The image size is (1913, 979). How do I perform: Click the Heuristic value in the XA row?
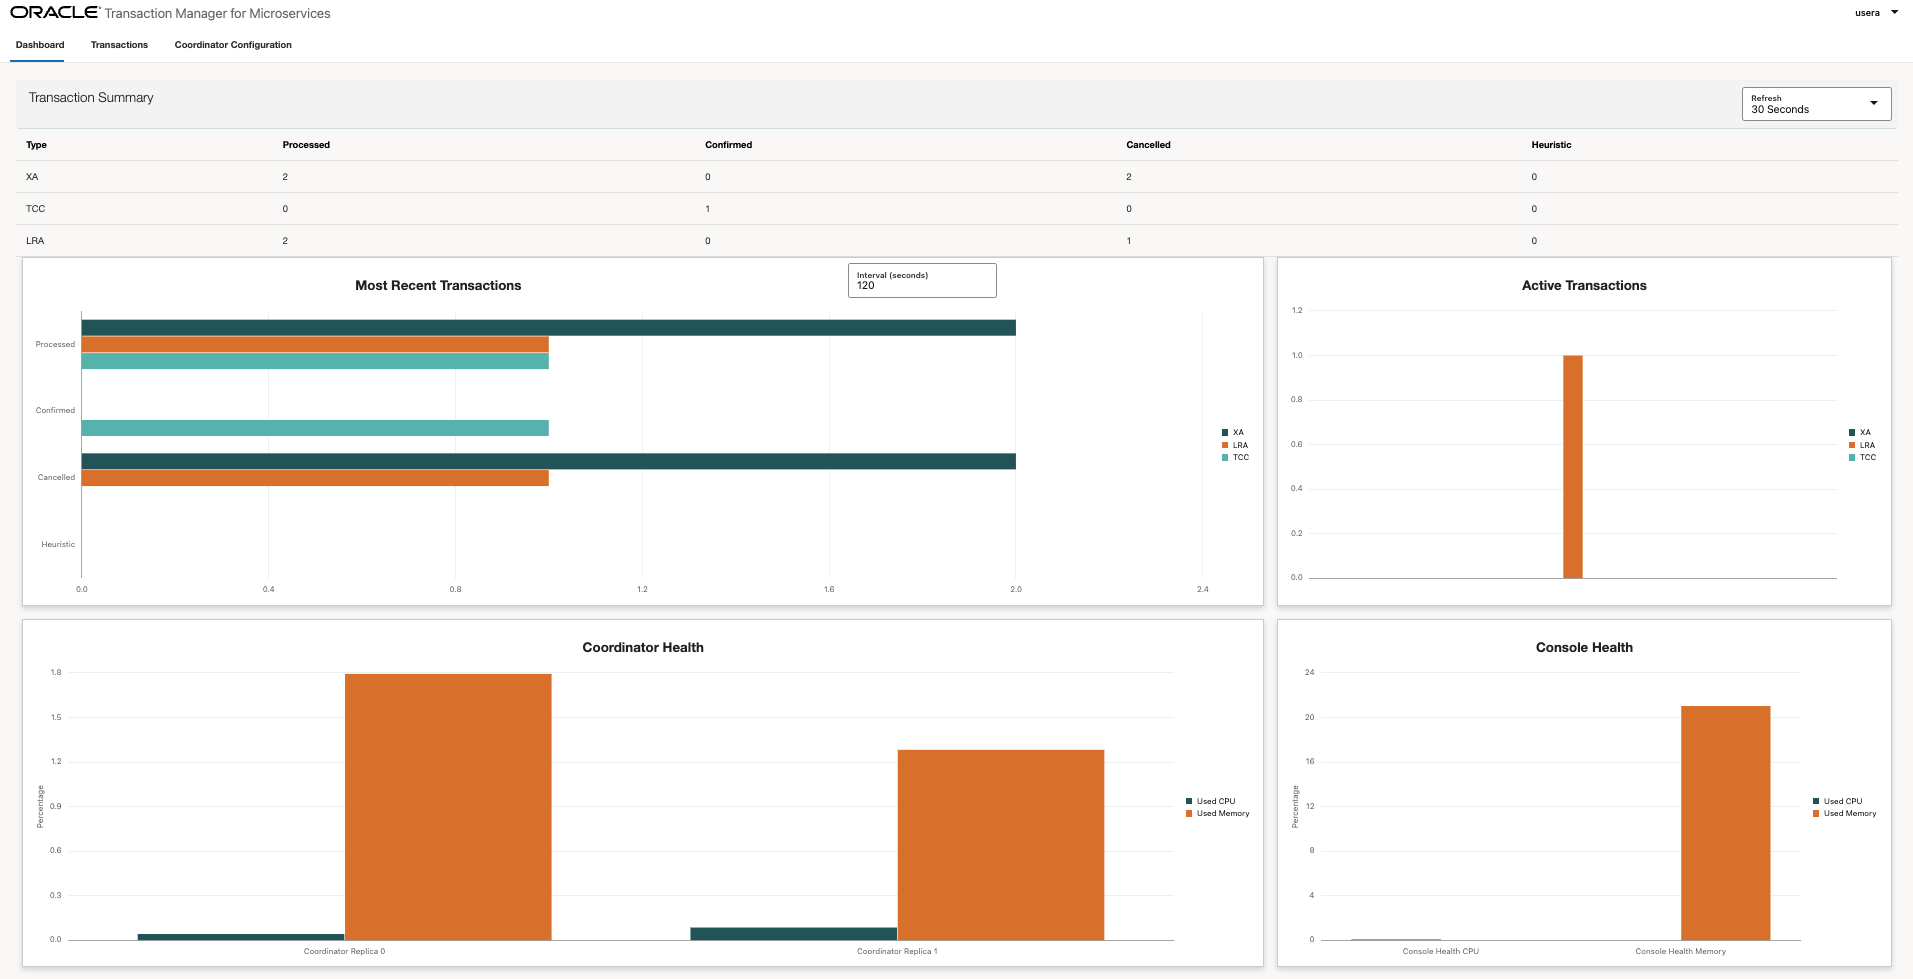(x=1534, y=177)
